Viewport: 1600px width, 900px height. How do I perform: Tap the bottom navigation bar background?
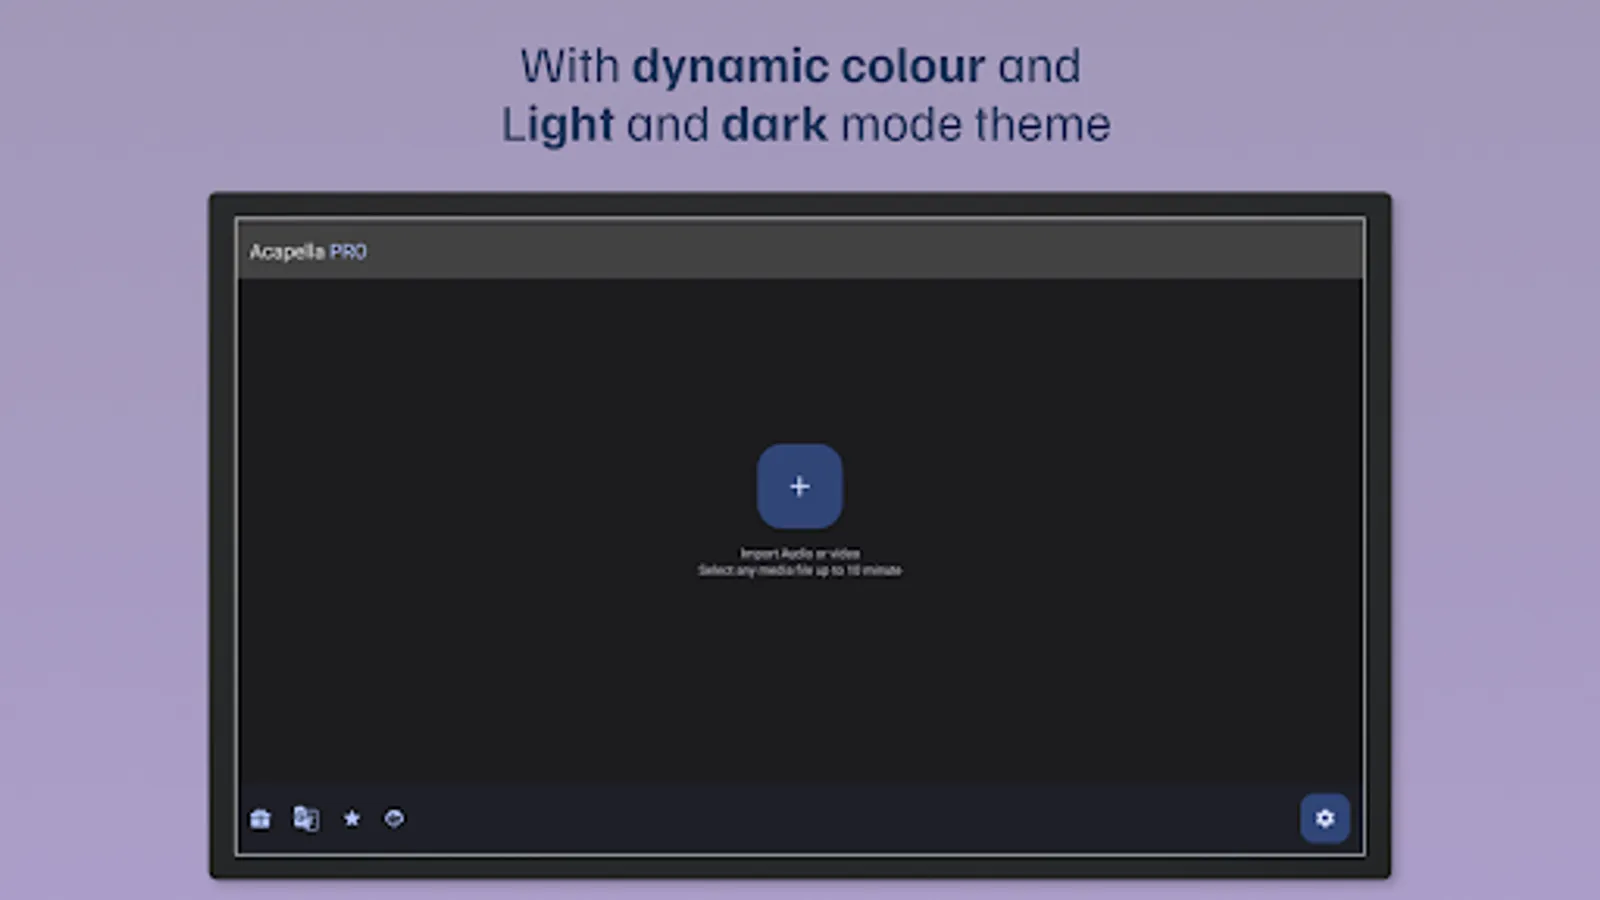pos(799,818)
